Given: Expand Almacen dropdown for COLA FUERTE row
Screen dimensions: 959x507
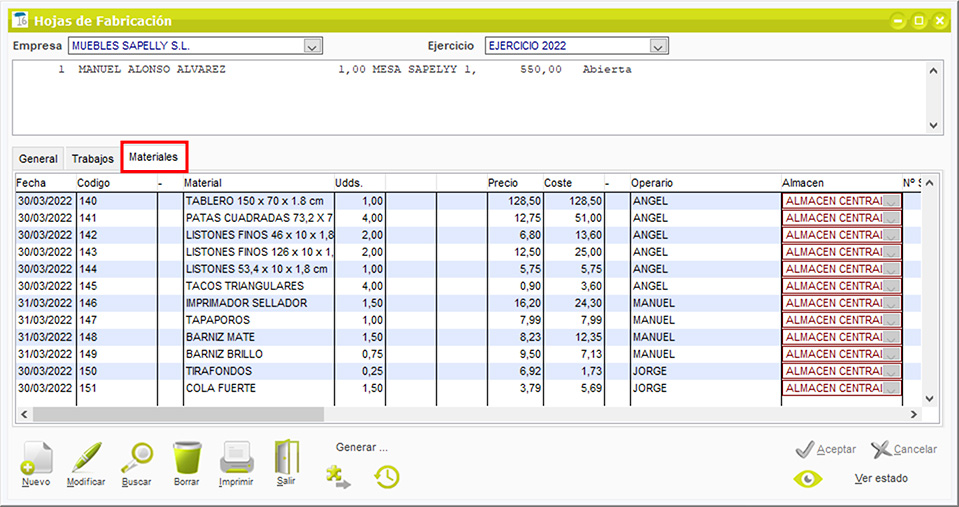Looking at the screenshot, I should [x=892, y=388].
